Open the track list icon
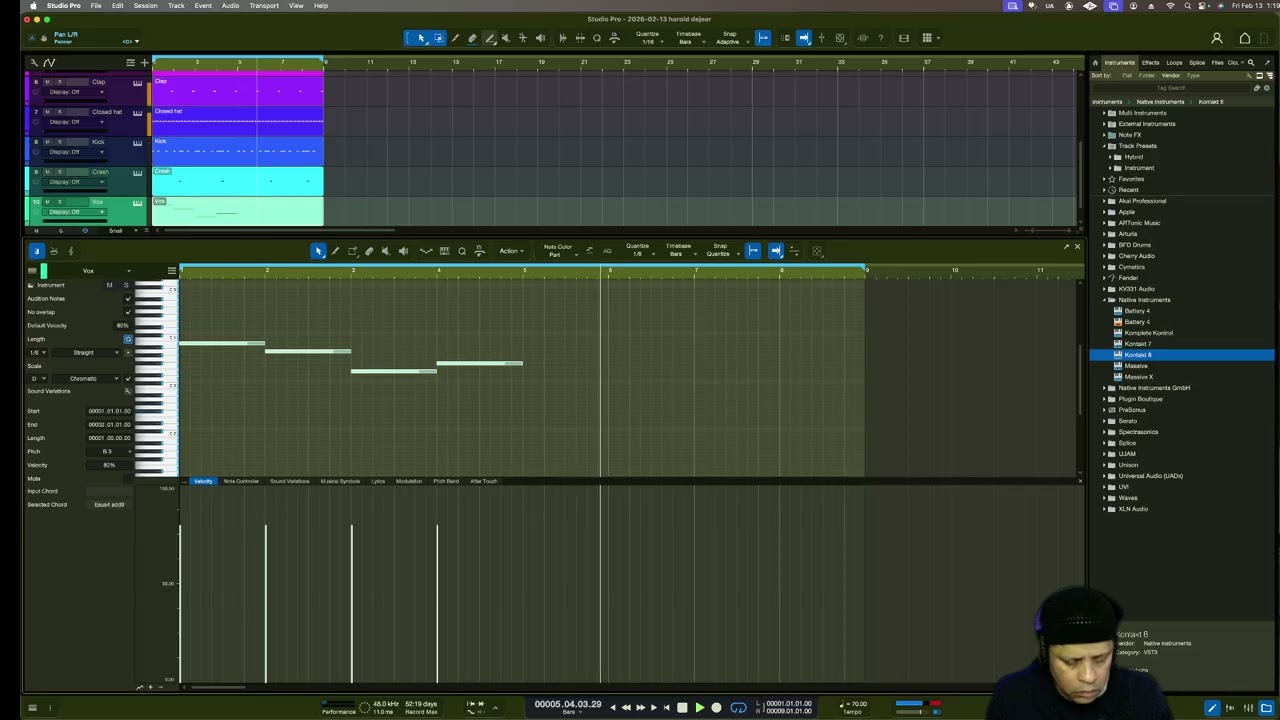Image resolution: width=1280 pixels, height=720 pixels. pos(130,62)
